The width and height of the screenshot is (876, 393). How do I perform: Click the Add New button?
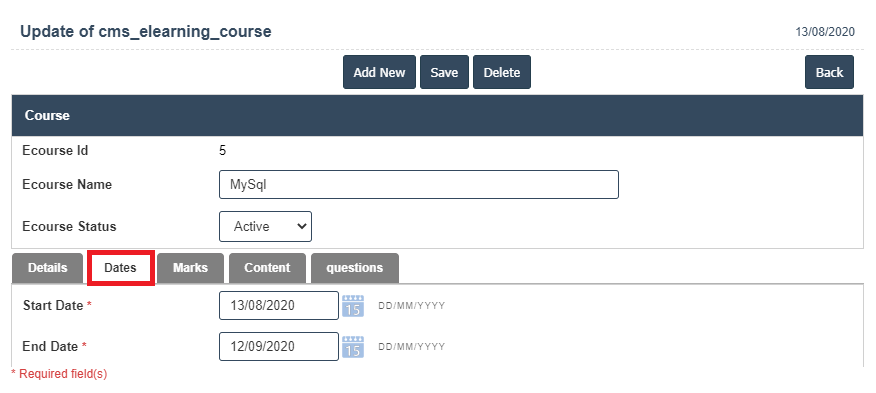click(379, 72)
